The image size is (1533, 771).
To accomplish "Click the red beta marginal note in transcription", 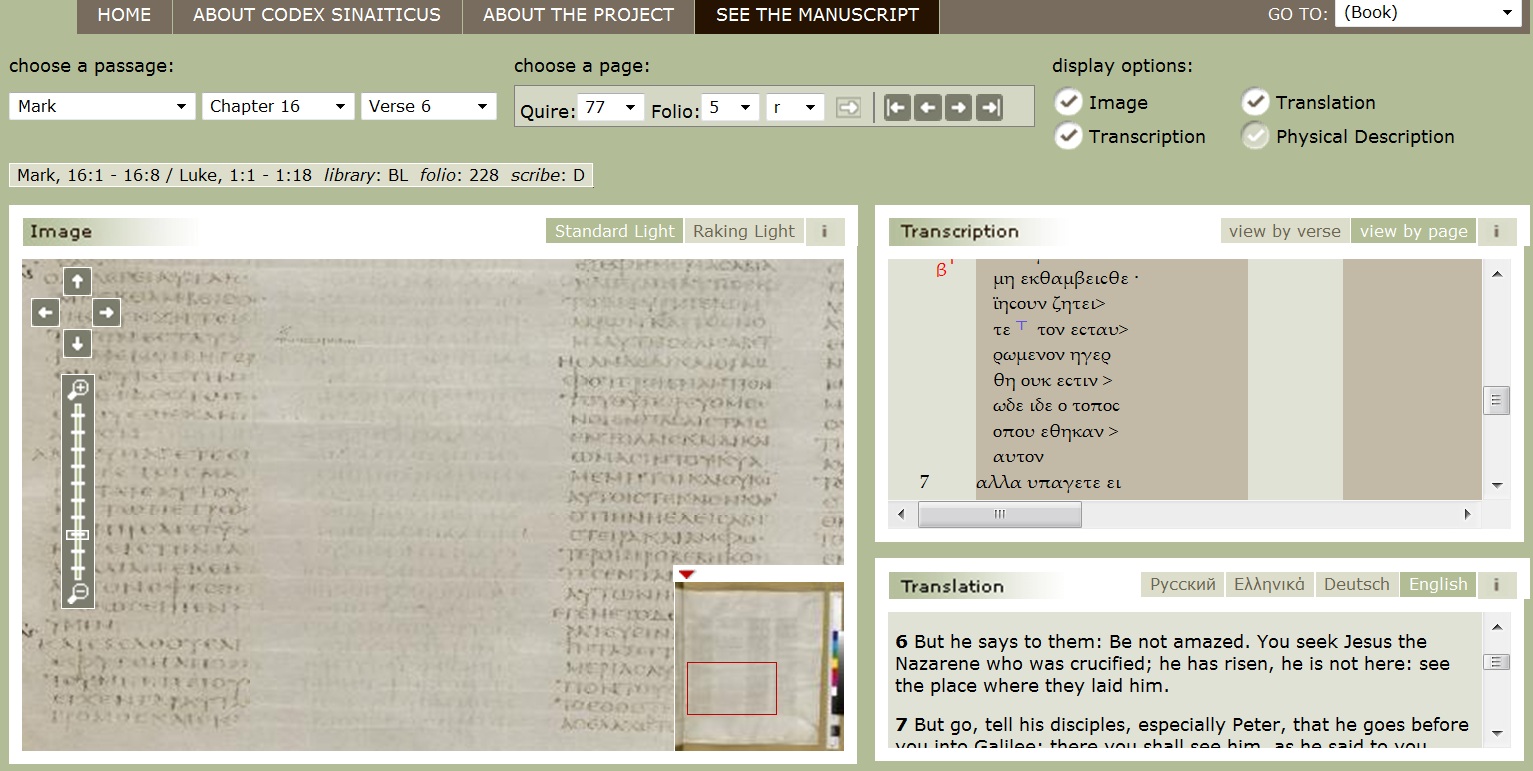I will point(942,268).
